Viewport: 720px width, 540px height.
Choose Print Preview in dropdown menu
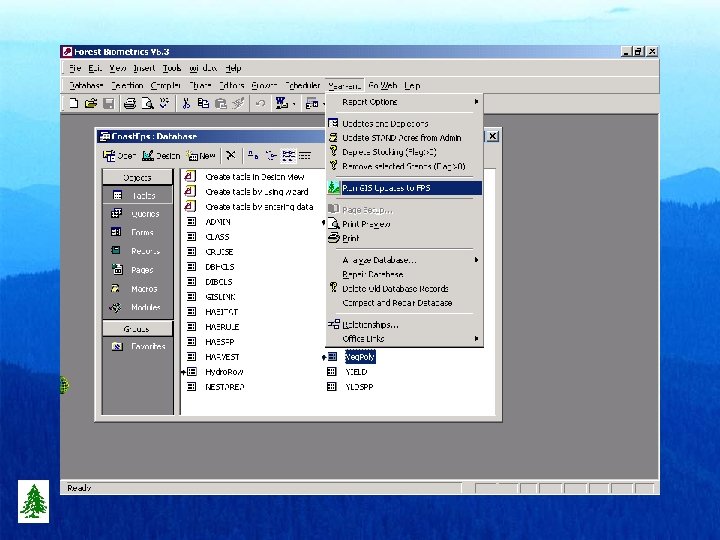405,224
